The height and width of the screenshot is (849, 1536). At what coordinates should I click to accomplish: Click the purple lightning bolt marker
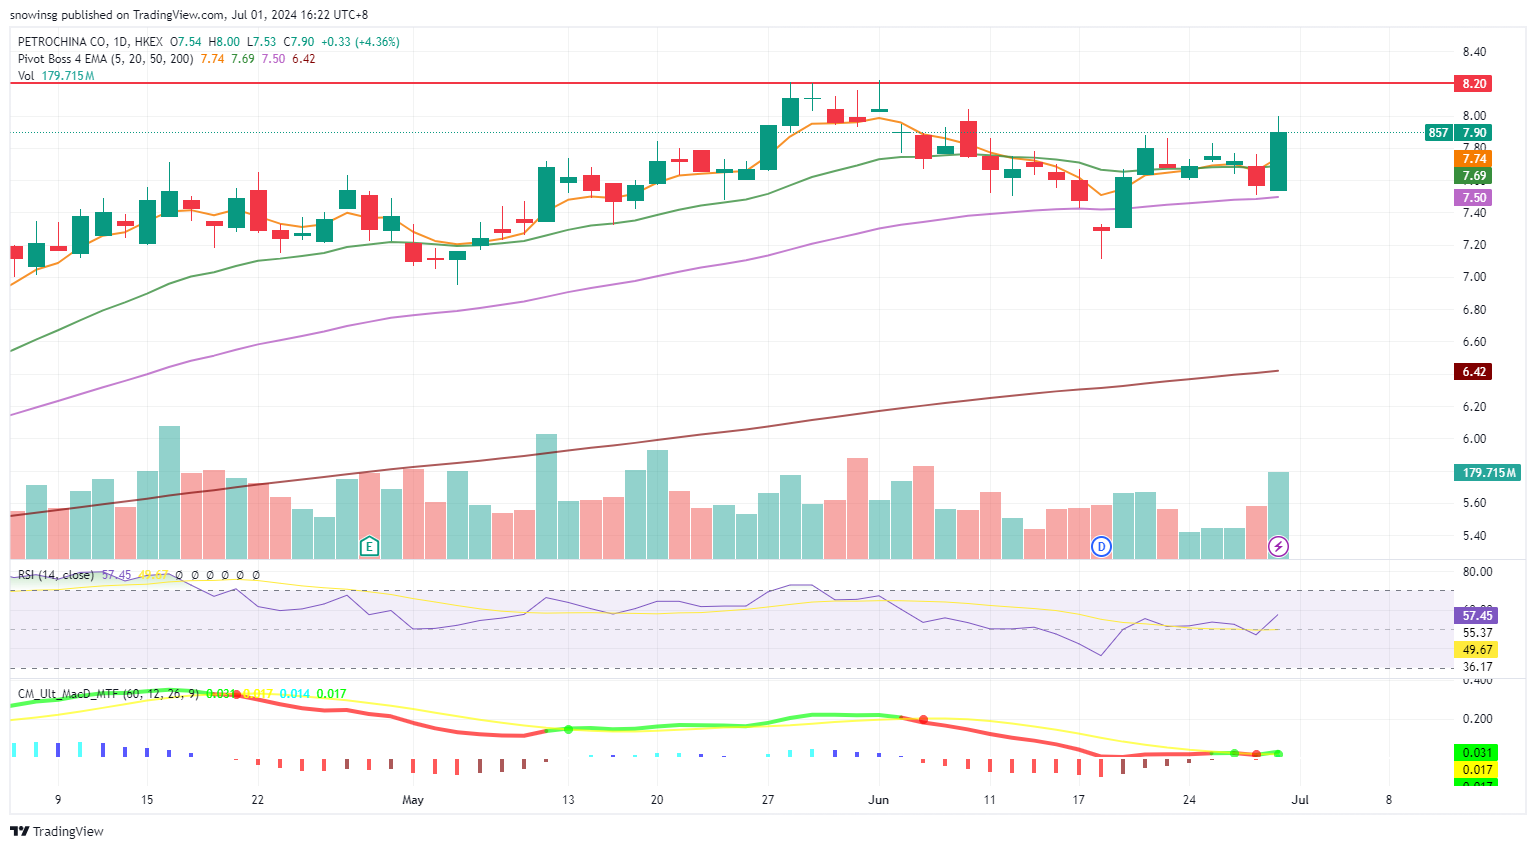point(1278,546)
